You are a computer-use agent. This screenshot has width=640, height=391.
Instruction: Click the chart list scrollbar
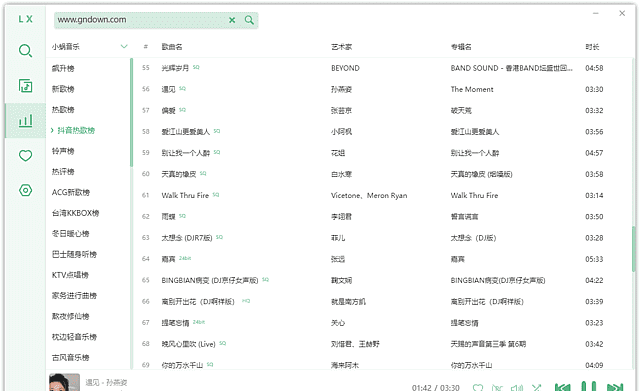131,112
